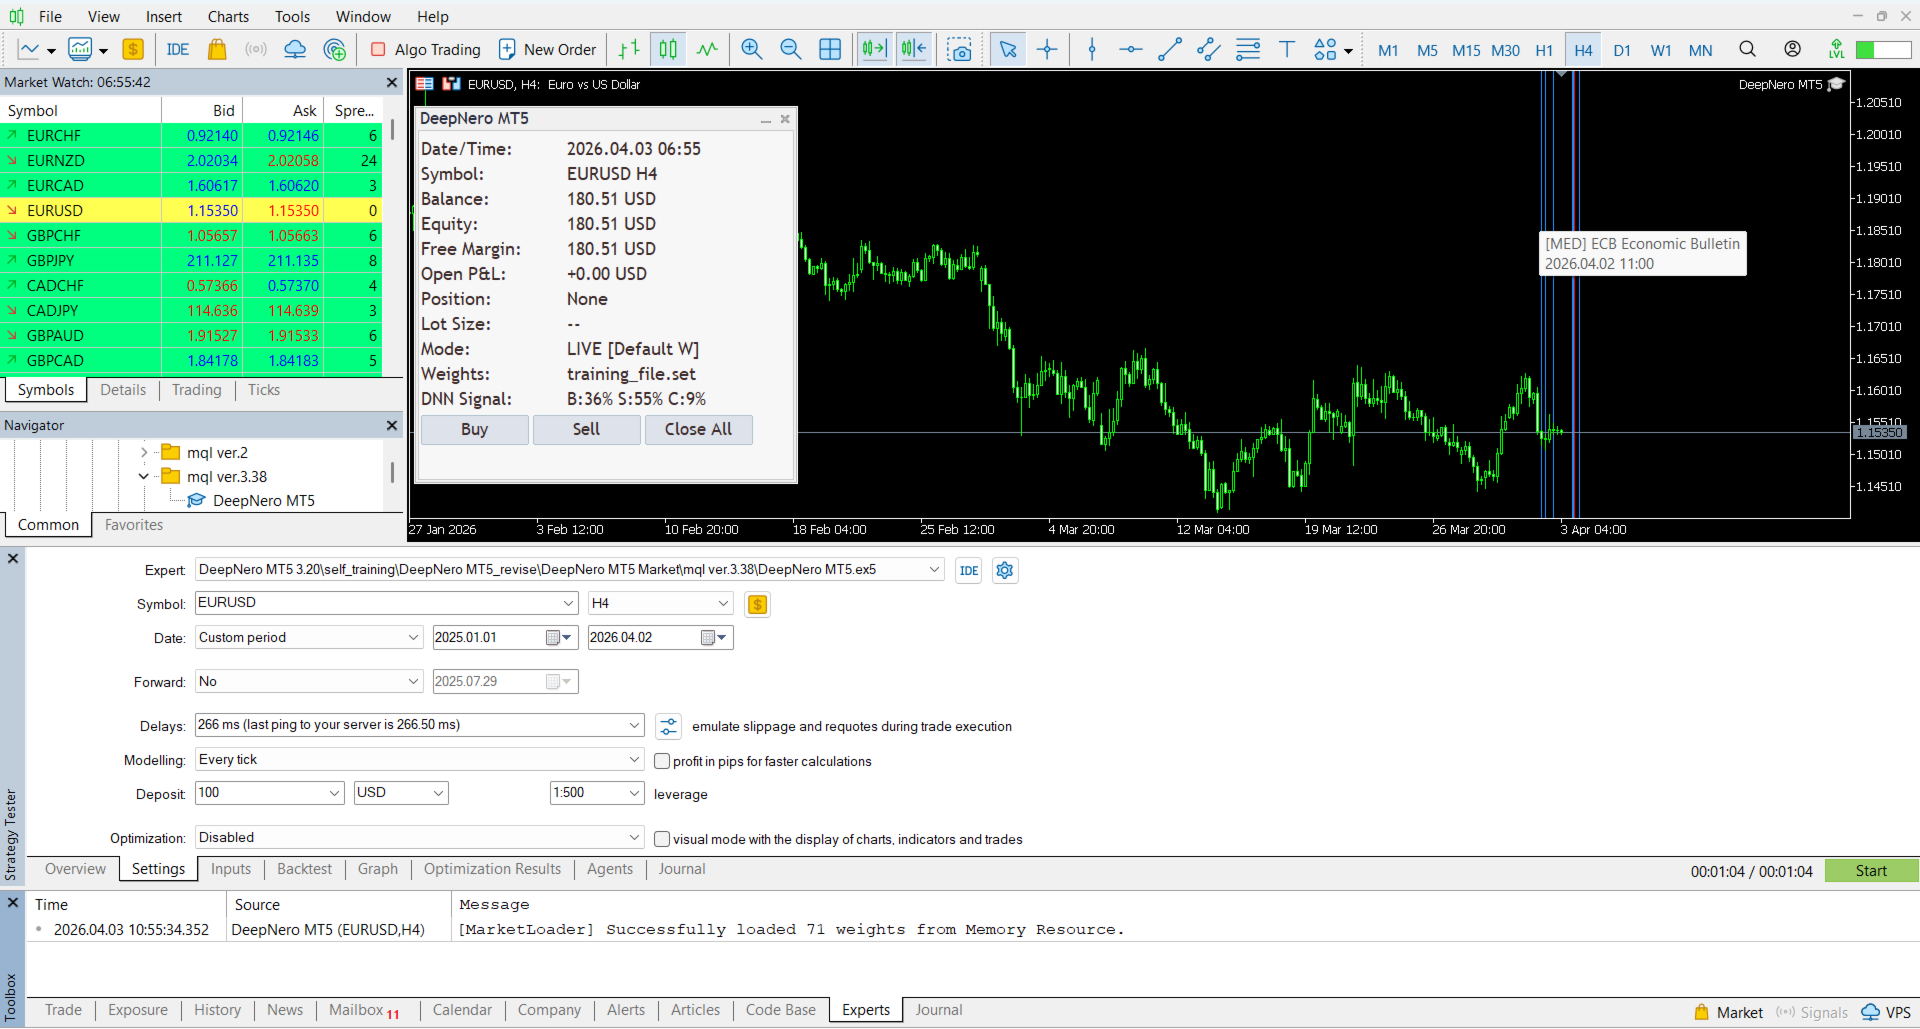
Task: Expand the mql ver.2 folder
Action: 144,453
